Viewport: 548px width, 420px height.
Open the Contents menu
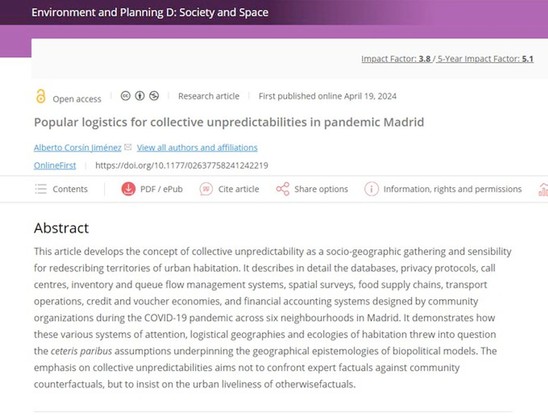click(x=62, y=189)
